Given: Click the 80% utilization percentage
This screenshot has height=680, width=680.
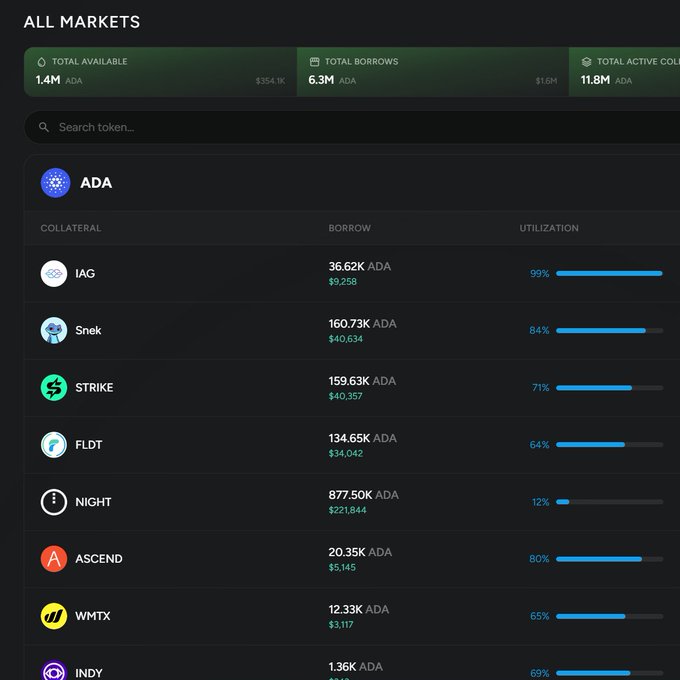Looking at the screenshot, I should (539, 559).
